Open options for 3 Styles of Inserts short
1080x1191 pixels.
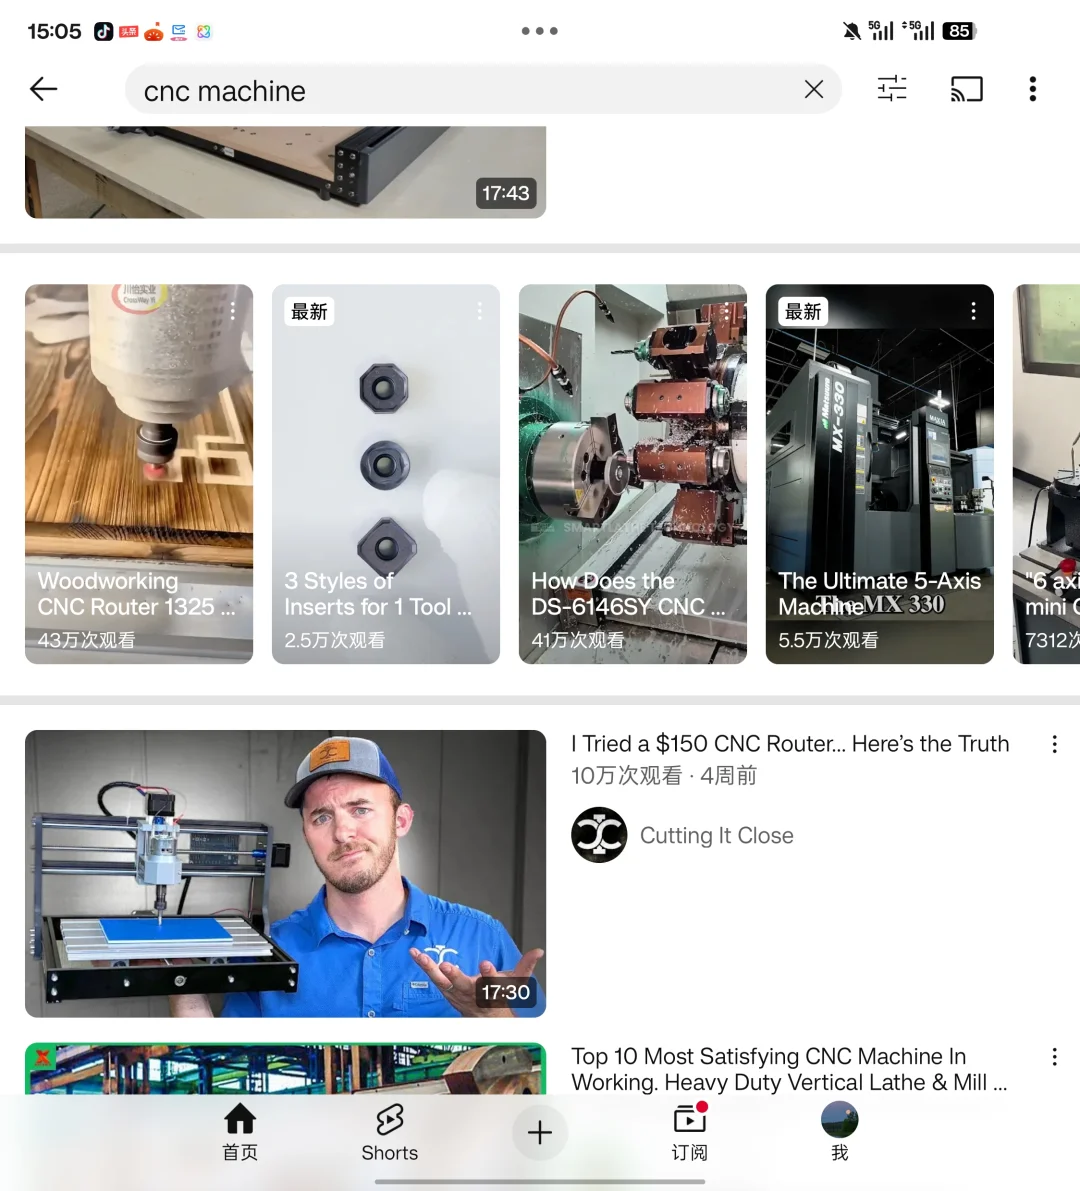479,311
